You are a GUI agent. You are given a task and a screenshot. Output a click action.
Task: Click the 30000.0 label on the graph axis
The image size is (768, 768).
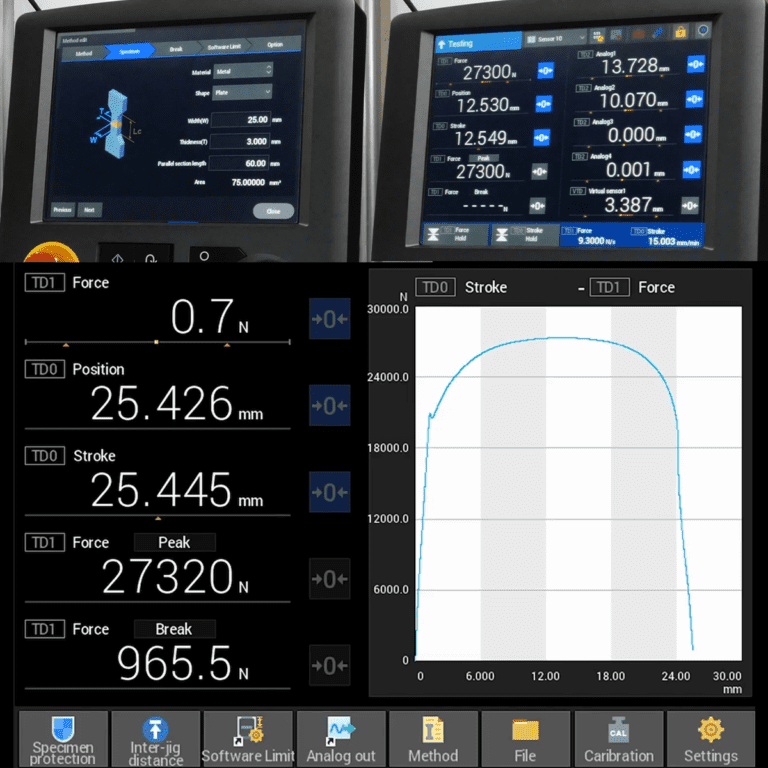(x=388, y=309)
